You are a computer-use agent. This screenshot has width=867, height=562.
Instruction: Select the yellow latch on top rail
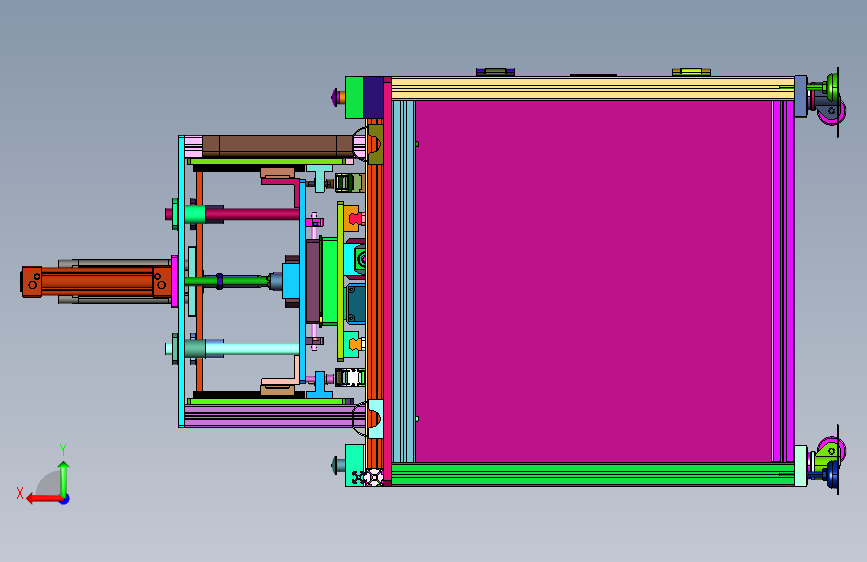pyautogui.click(x=691, y=72)
